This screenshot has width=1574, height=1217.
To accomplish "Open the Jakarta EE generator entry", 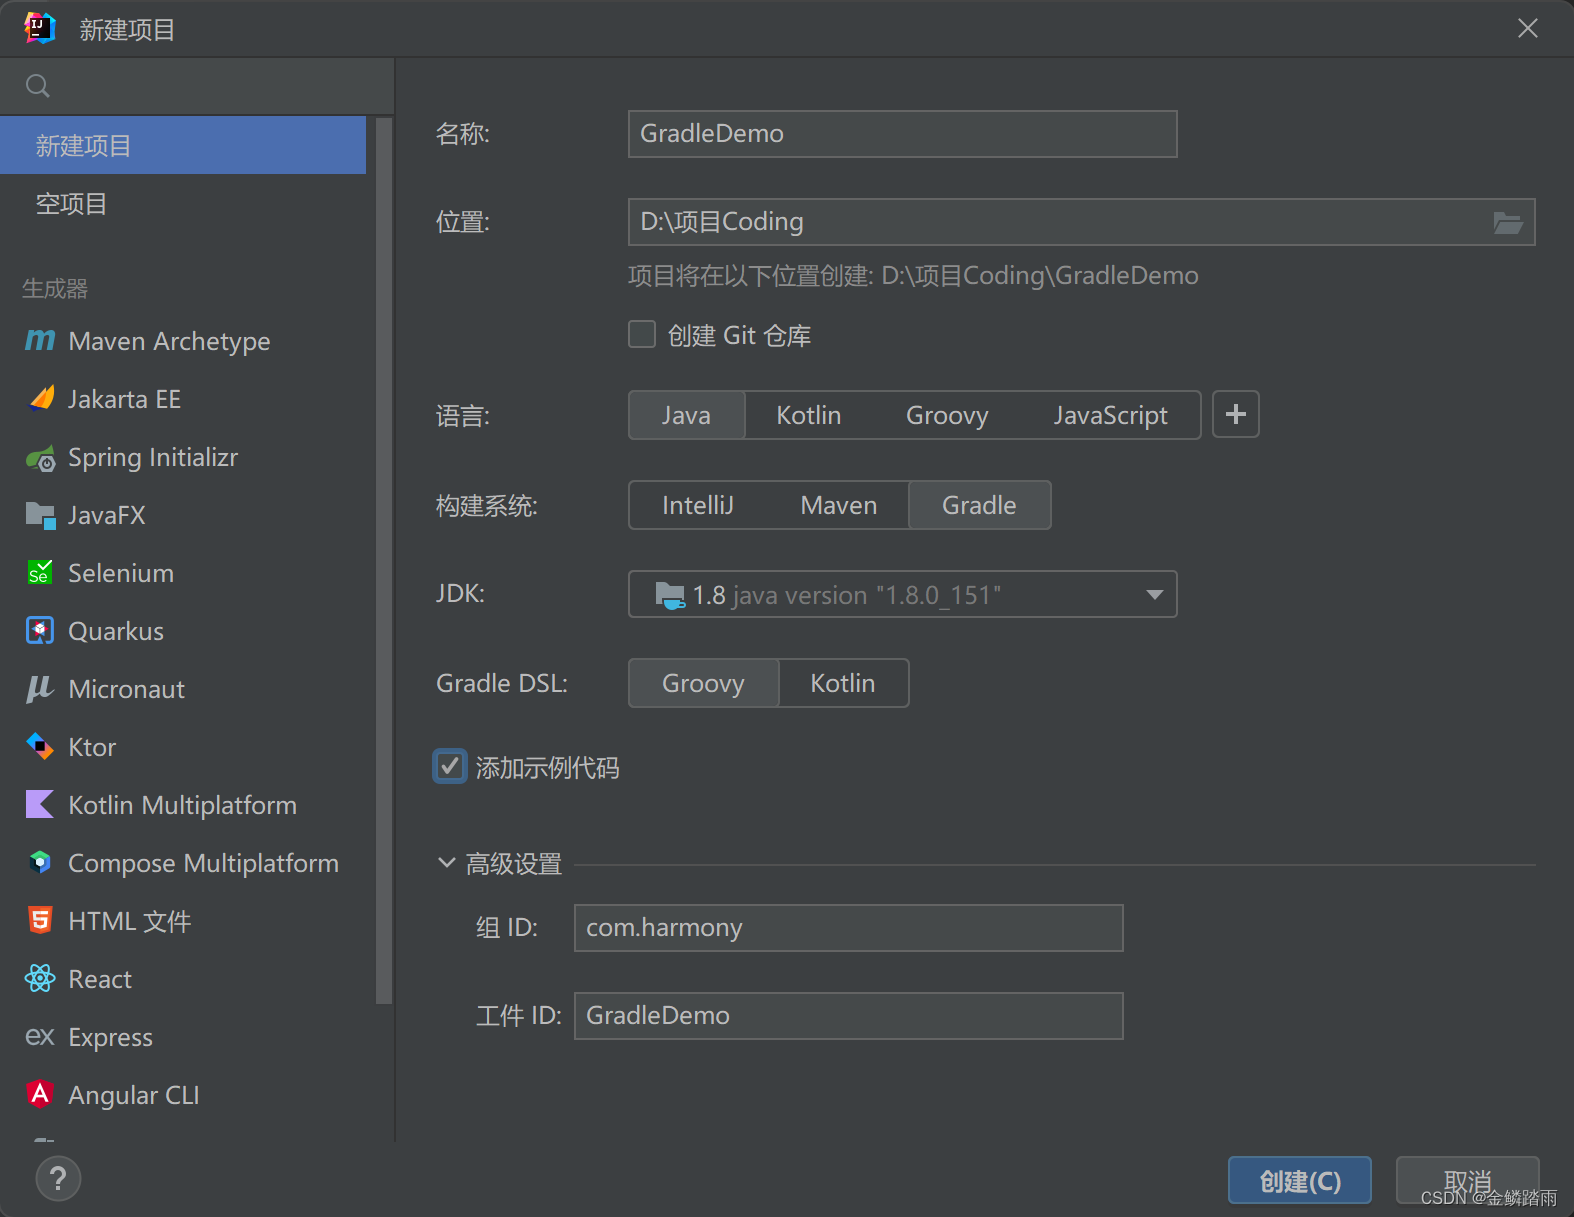I will tap(183, 399).
